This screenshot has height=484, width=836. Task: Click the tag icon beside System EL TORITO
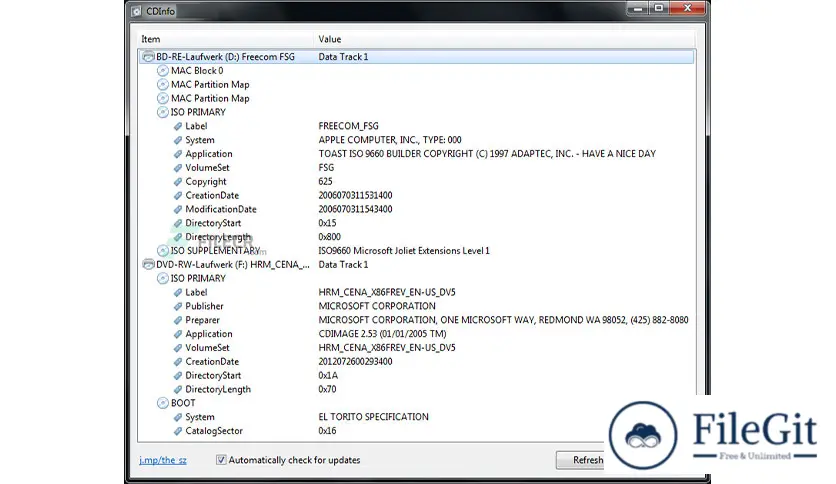[x=178, y=417]
